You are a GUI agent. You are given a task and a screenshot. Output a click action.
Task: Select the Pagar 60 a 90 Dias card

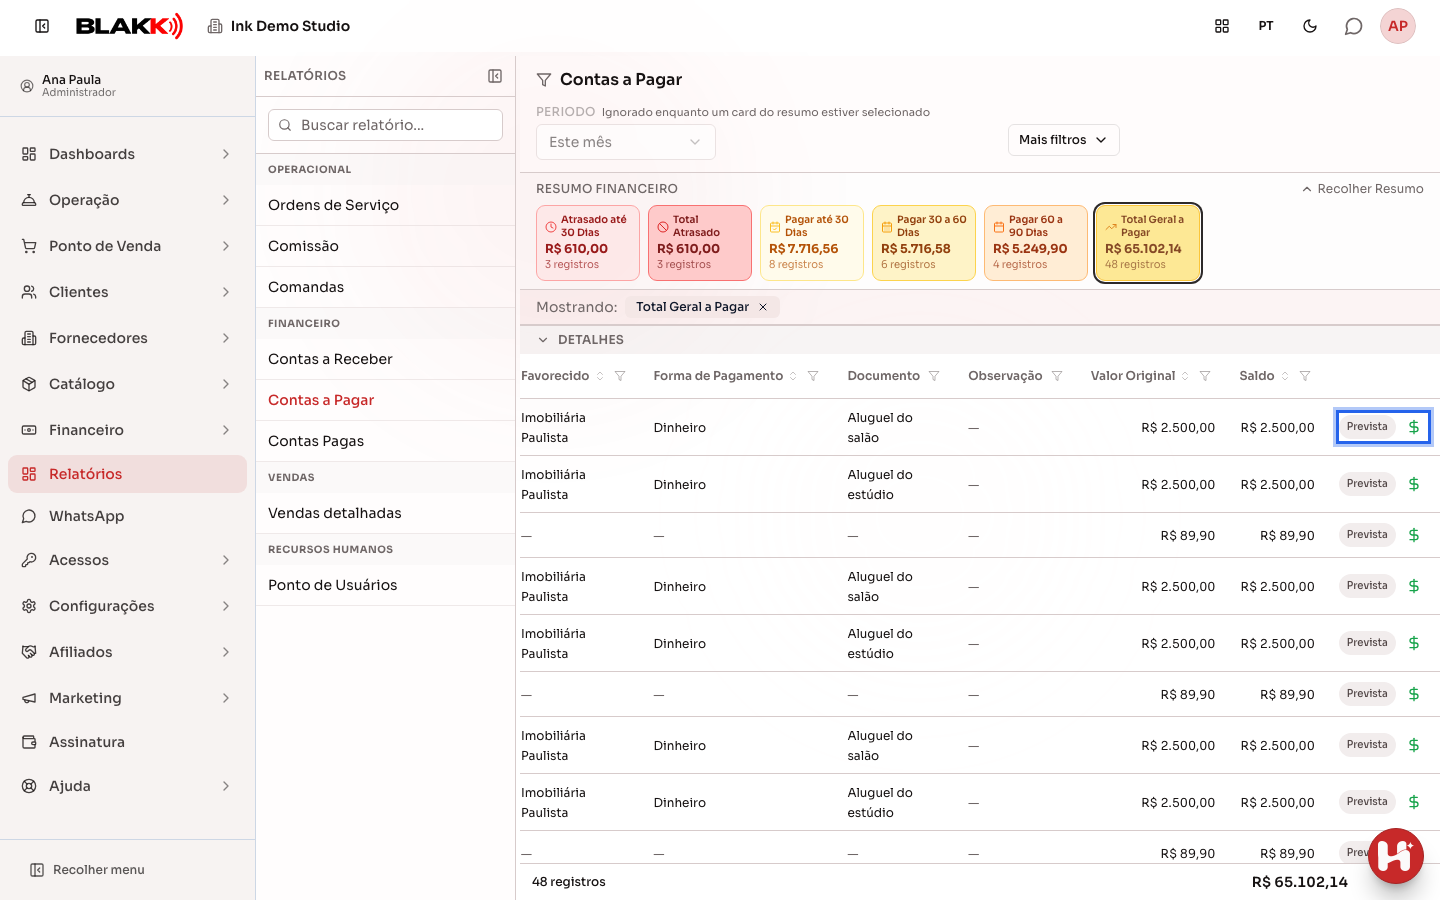click(1036, 243)
